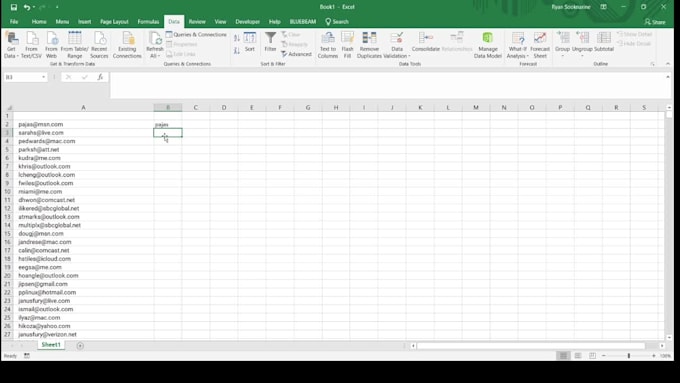The width and height of the screenshot is (680, 383).
Task: Open Manage Data Model
Action: click(x=487, y=45)
